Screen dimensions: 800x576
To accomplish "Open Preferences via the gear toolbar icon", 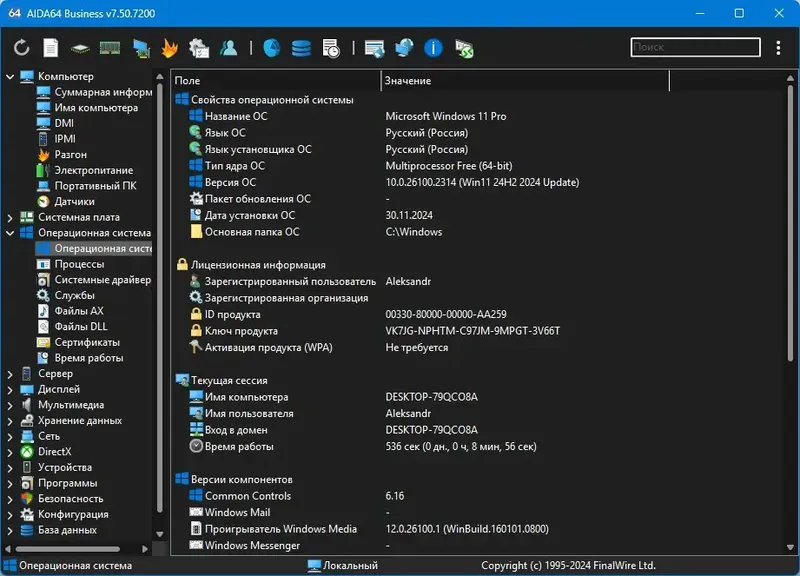I will click(197, 47).
